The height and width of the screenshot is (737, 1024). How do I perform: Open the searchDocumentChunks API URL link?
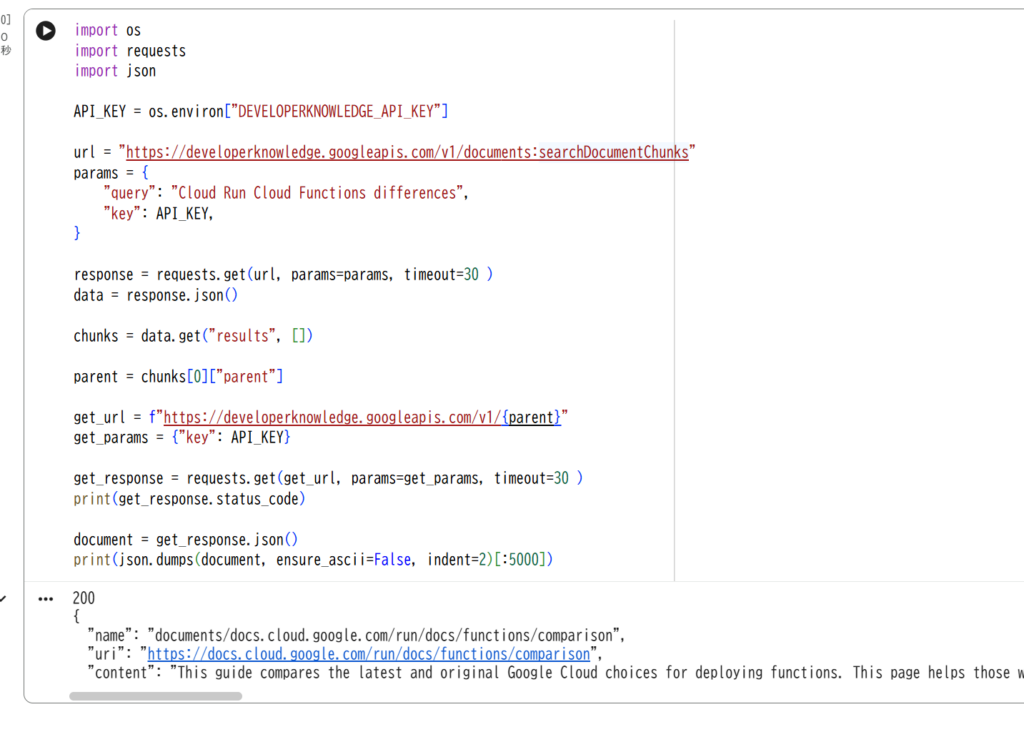(x=407, y=152)
